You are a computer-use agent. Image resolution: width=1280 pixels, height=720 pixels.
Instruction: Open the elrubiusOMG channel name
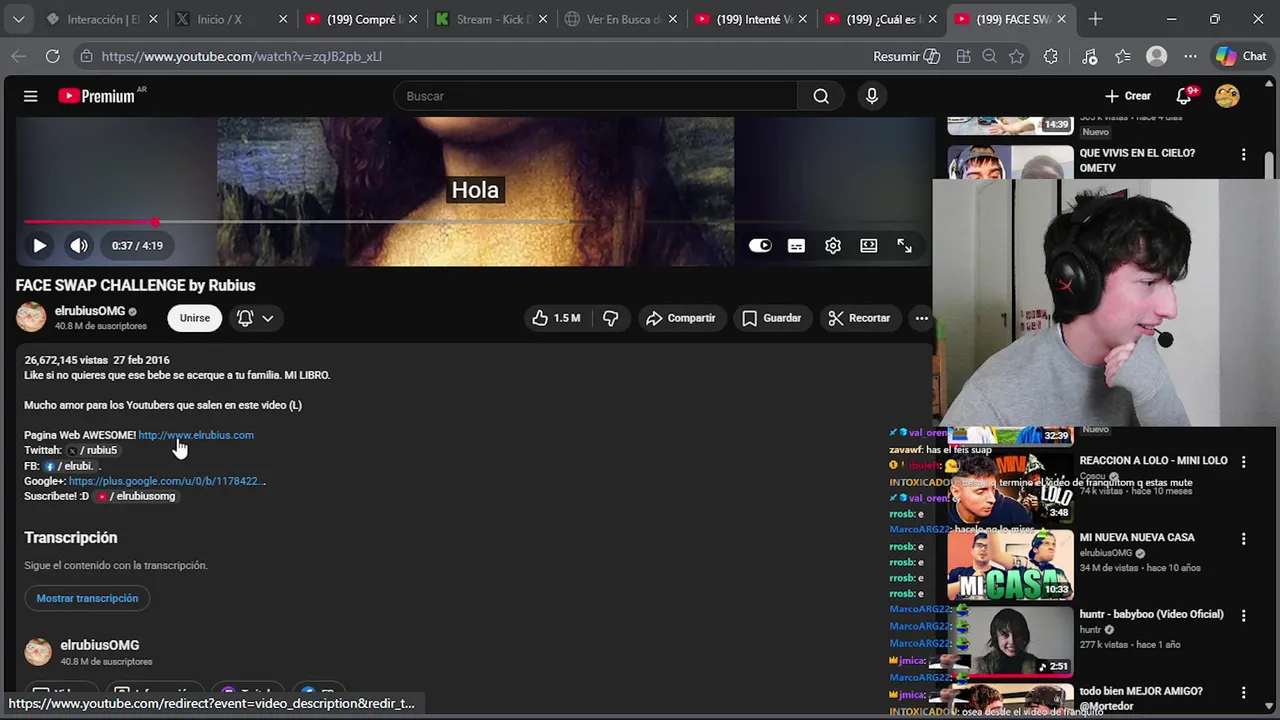[x=90, y=311]
